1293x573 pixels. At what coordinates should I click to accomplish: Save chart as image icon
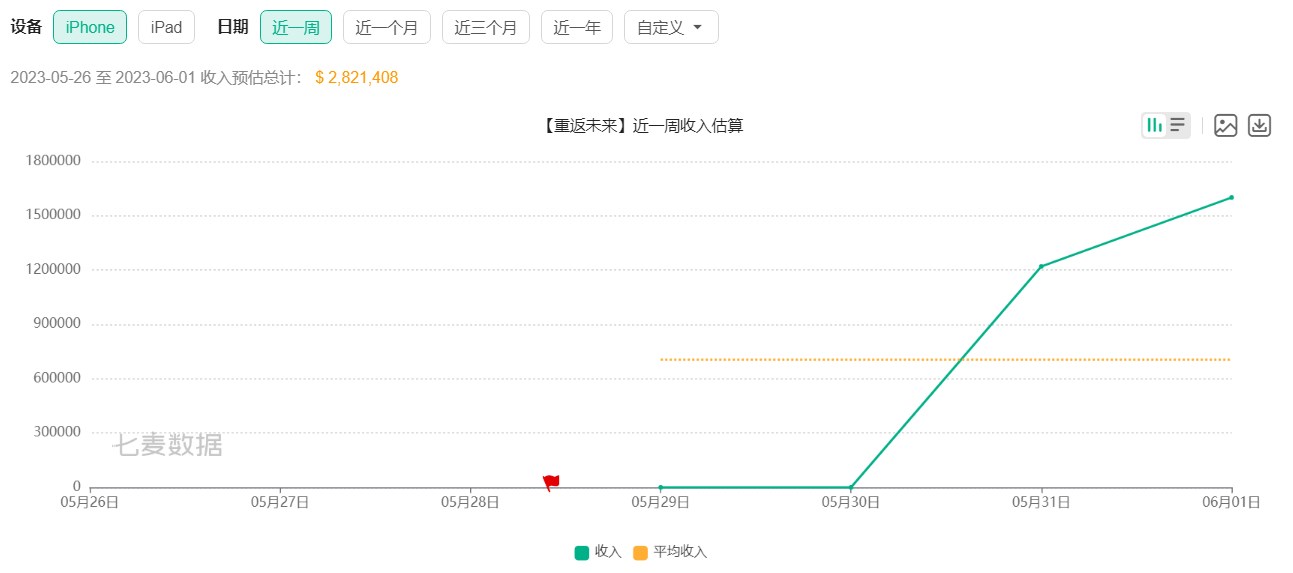(x=1226, y=125)
